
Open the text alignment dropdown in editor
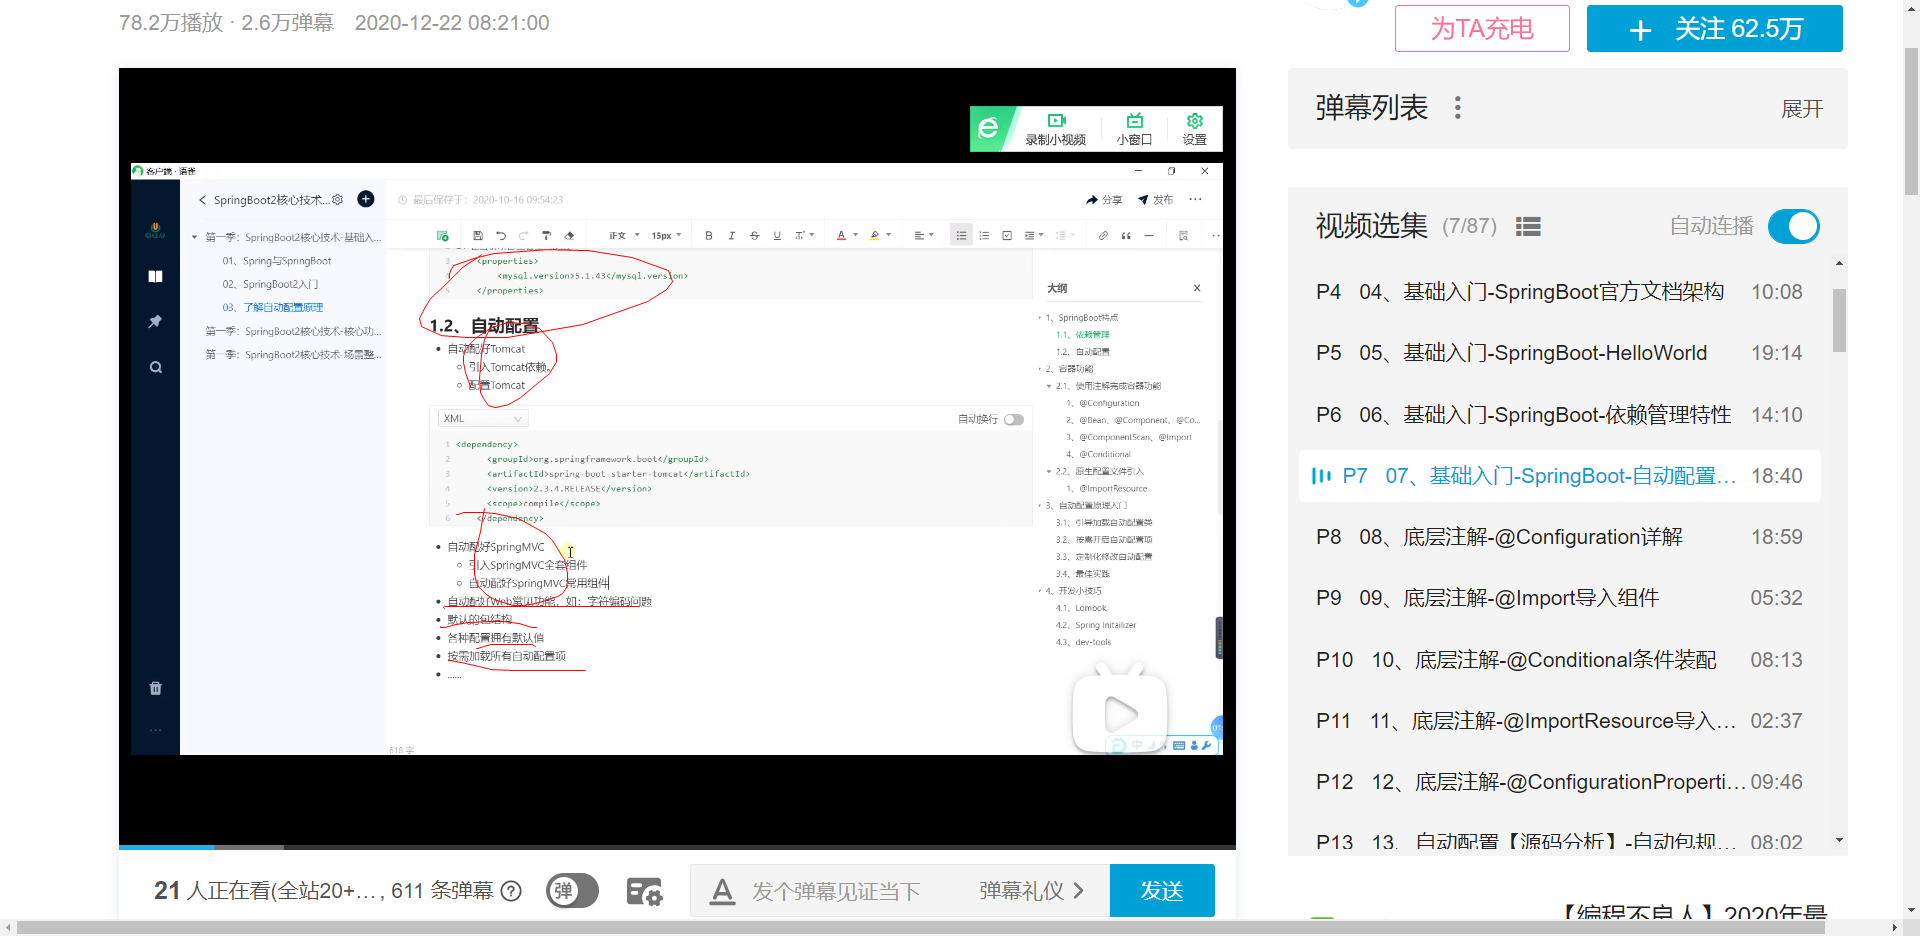924,236
